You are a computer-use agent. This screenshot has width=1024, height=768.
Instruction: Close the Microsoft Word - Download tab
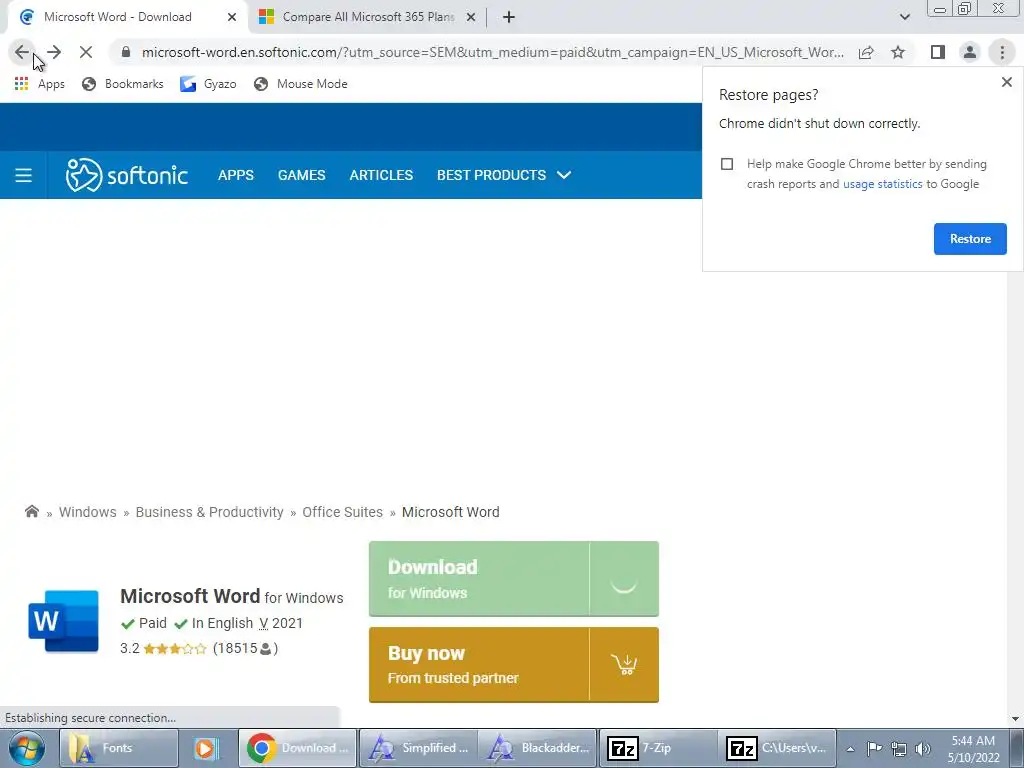pyautogui.click(x=232, y=17)
